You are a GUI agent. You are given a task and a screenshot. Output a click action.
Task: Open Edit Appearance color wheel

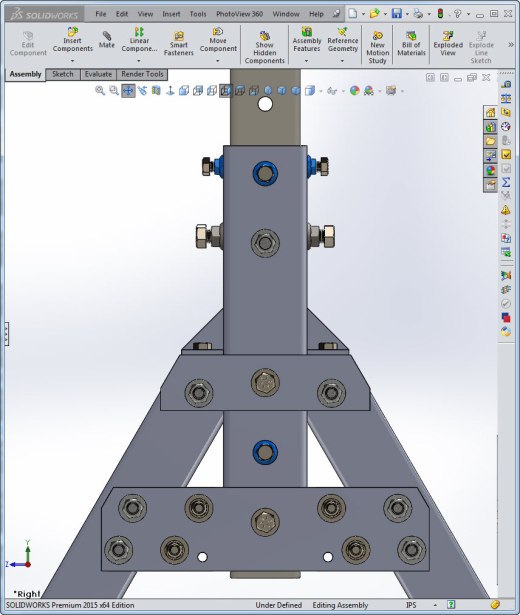(355, 91)
